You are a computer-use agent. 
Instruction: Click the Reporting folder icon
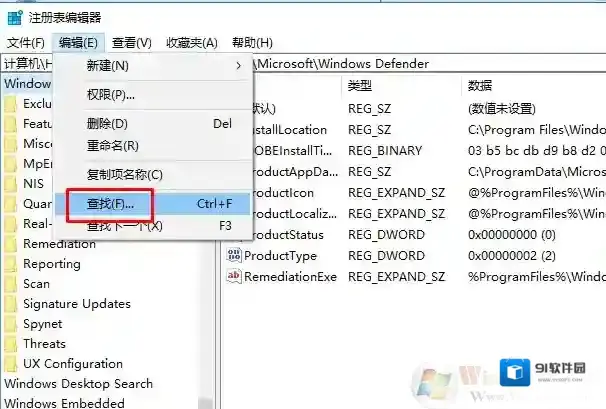pos(11,264)
